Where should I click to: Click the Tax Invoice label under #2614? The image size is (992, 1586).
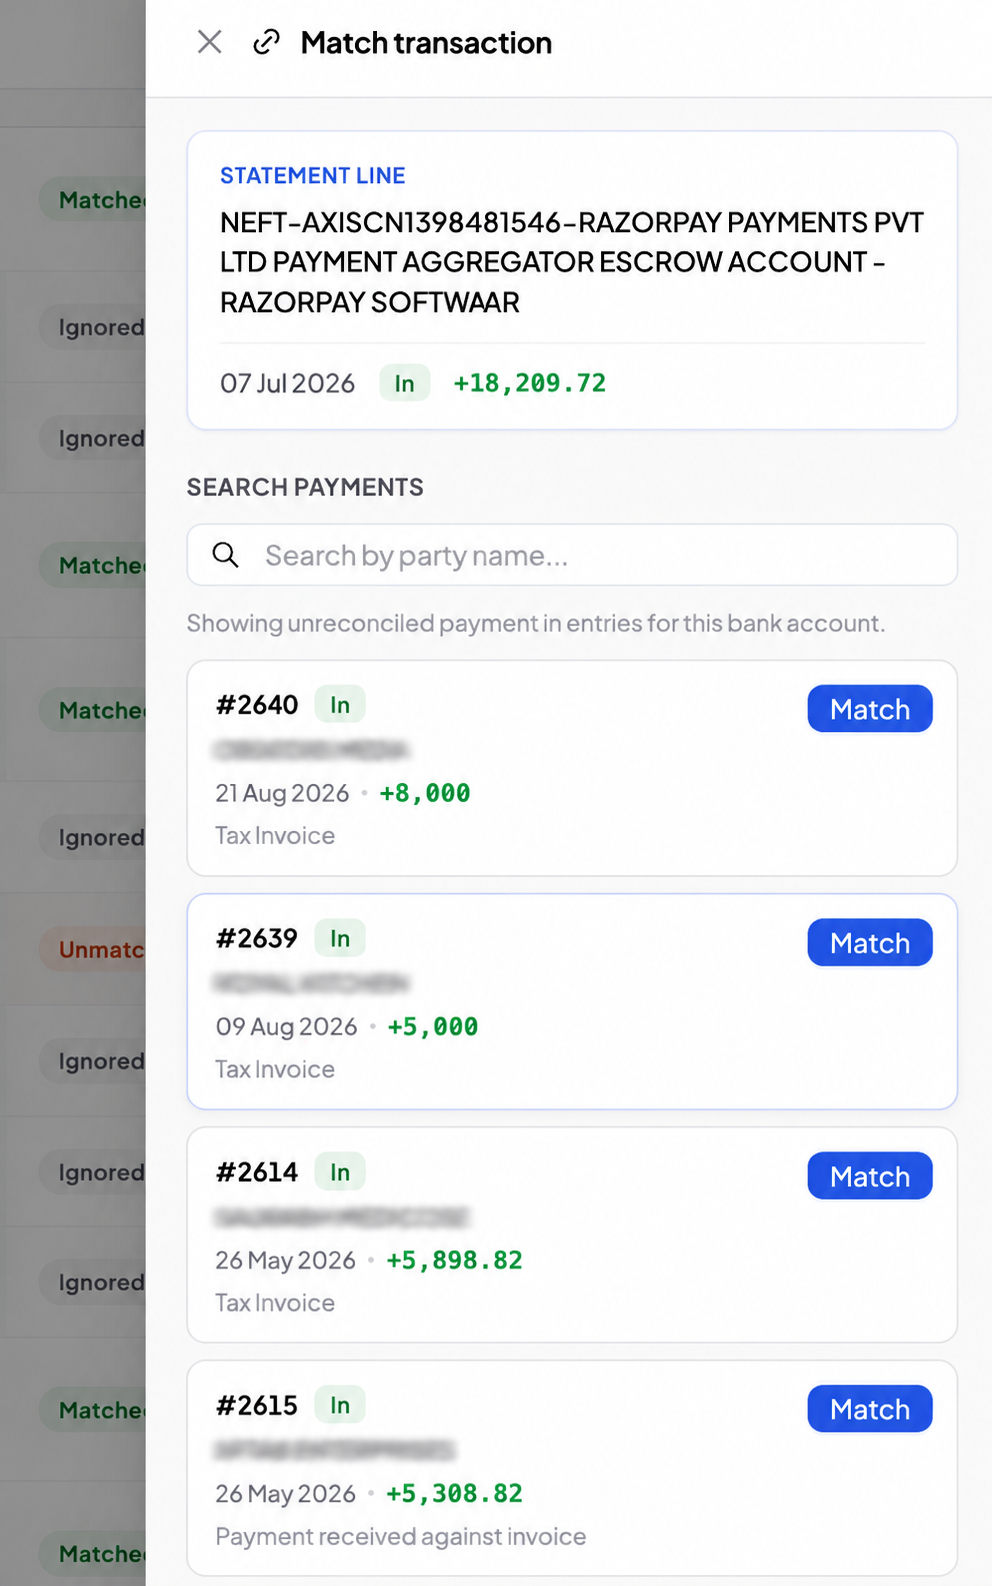275,1303
